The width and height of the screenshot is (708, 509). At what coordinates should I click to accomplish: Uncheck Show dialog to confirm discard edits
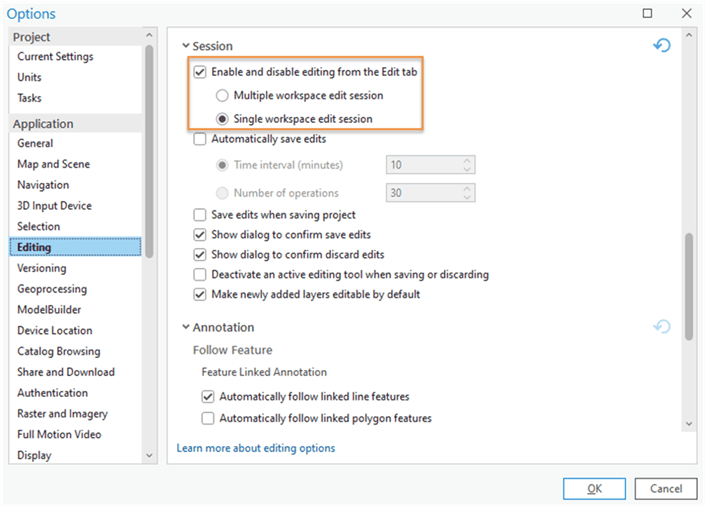click(x=200, y=255)
